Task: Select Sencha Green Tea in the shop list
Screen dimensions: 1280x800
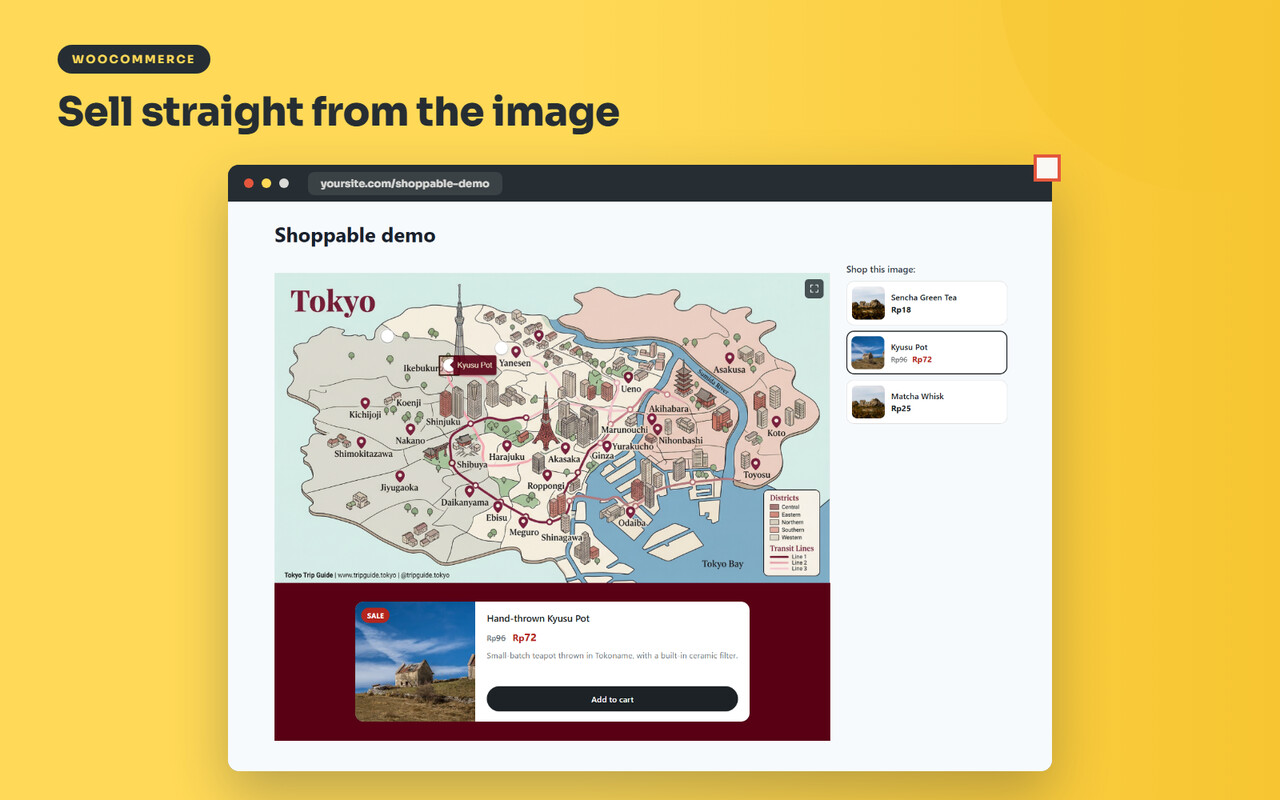Action: coord(926,303)
